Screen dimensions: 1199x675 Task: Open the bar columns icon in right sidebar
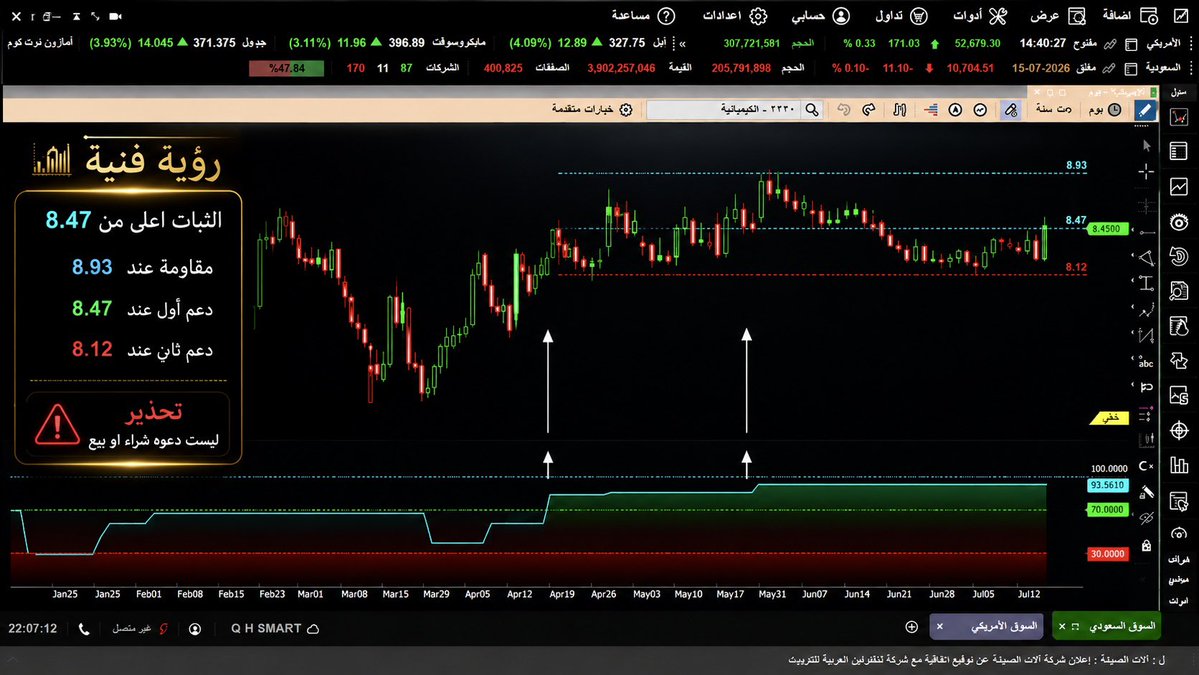click(x=1179, y=466)
